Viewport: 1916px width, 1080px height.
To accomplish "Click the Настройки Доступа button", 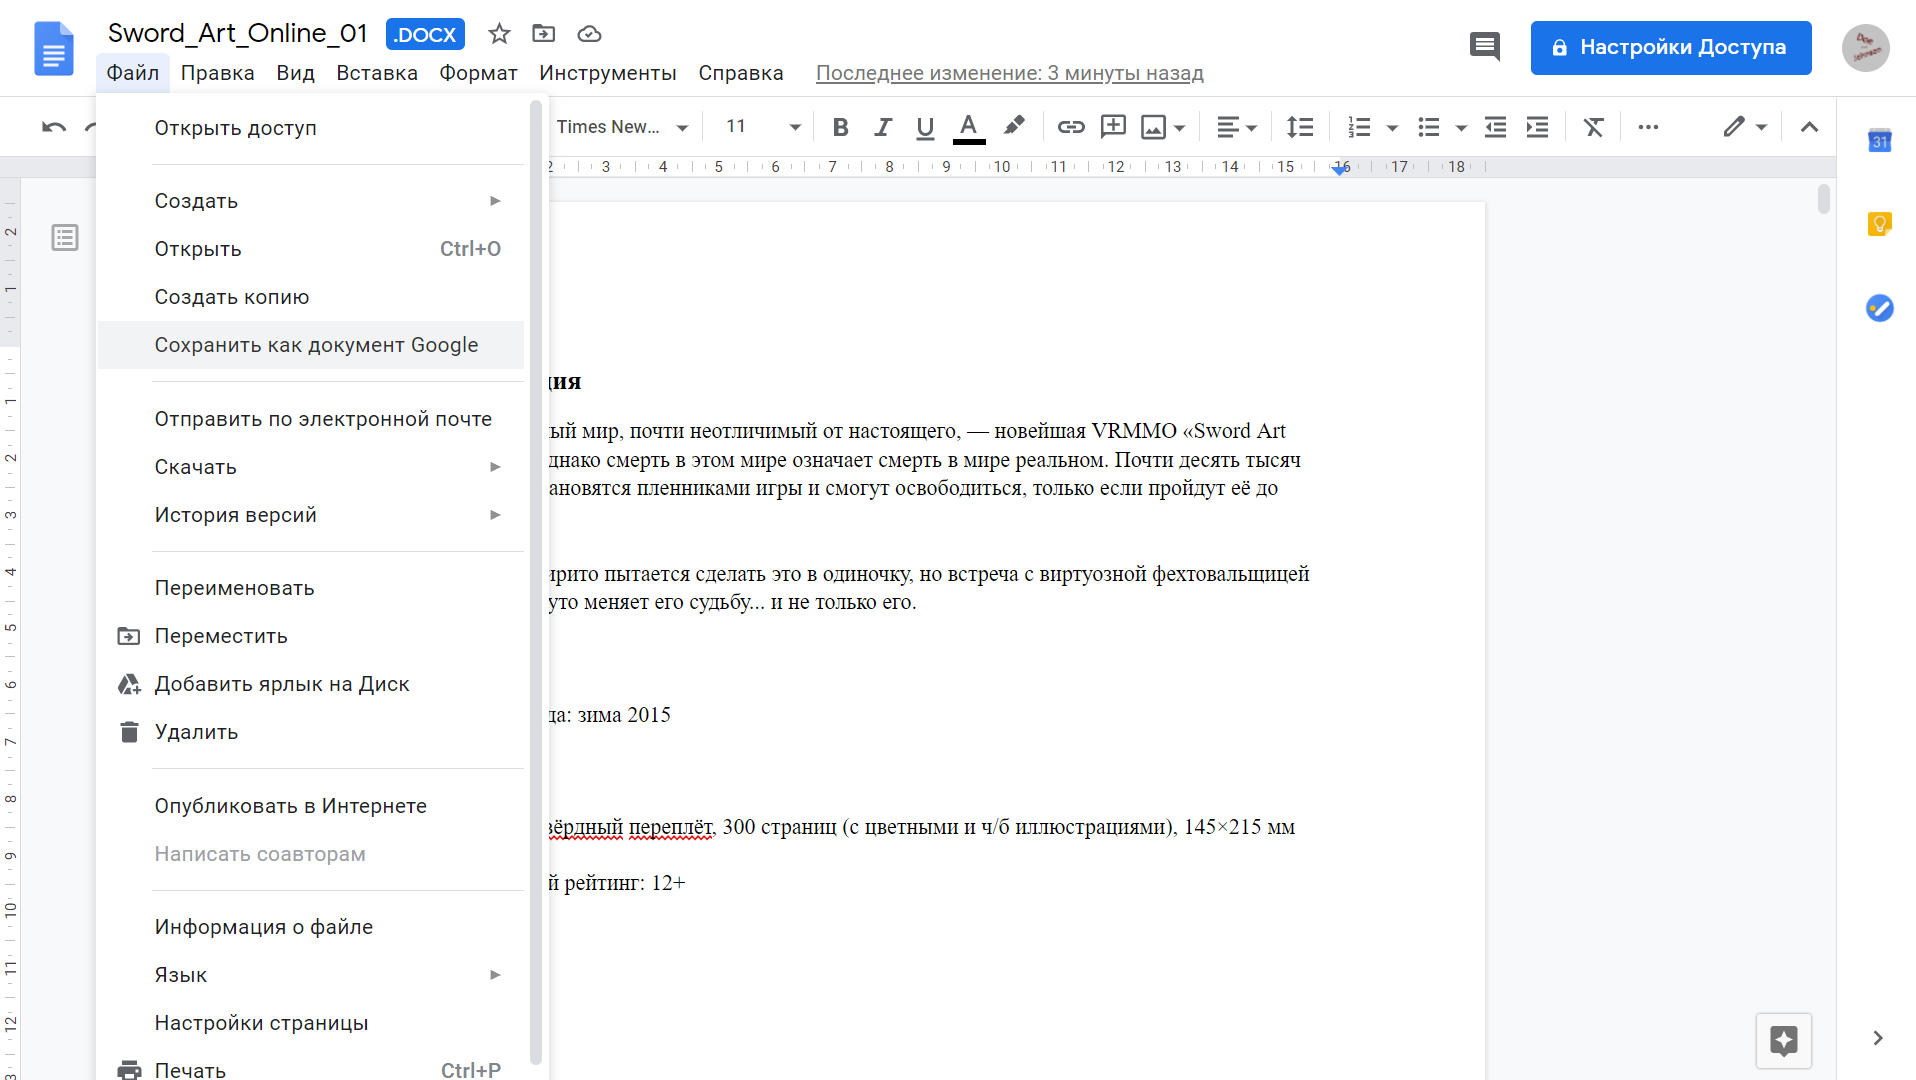I will click(1670, 47).
